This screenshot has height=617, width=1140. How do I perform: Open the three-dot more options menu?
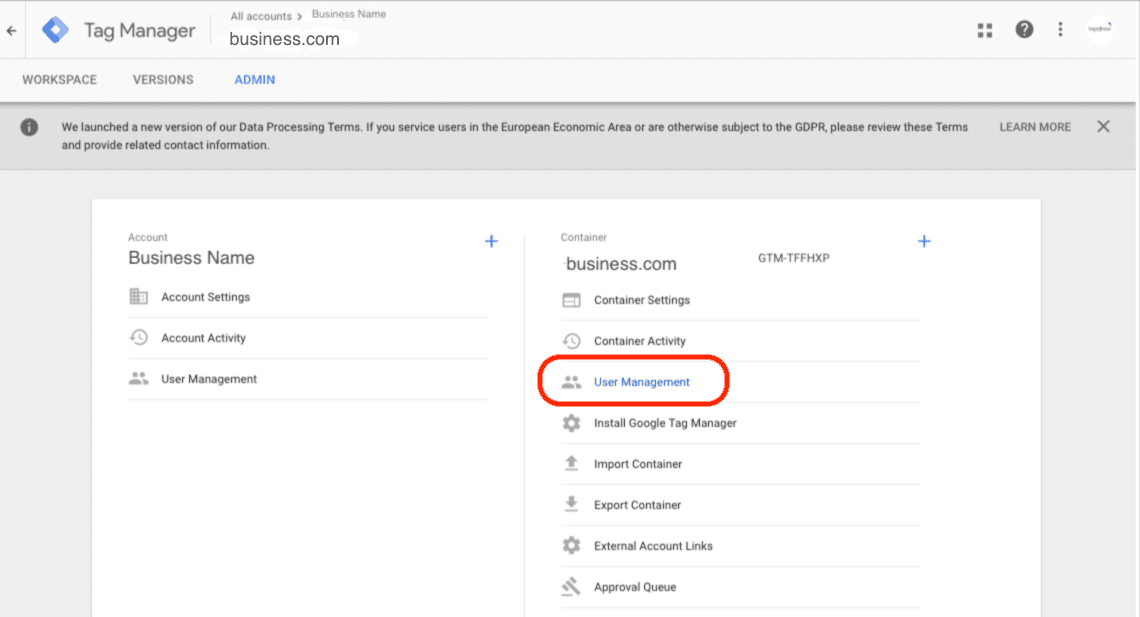(x=1060, y=29)
